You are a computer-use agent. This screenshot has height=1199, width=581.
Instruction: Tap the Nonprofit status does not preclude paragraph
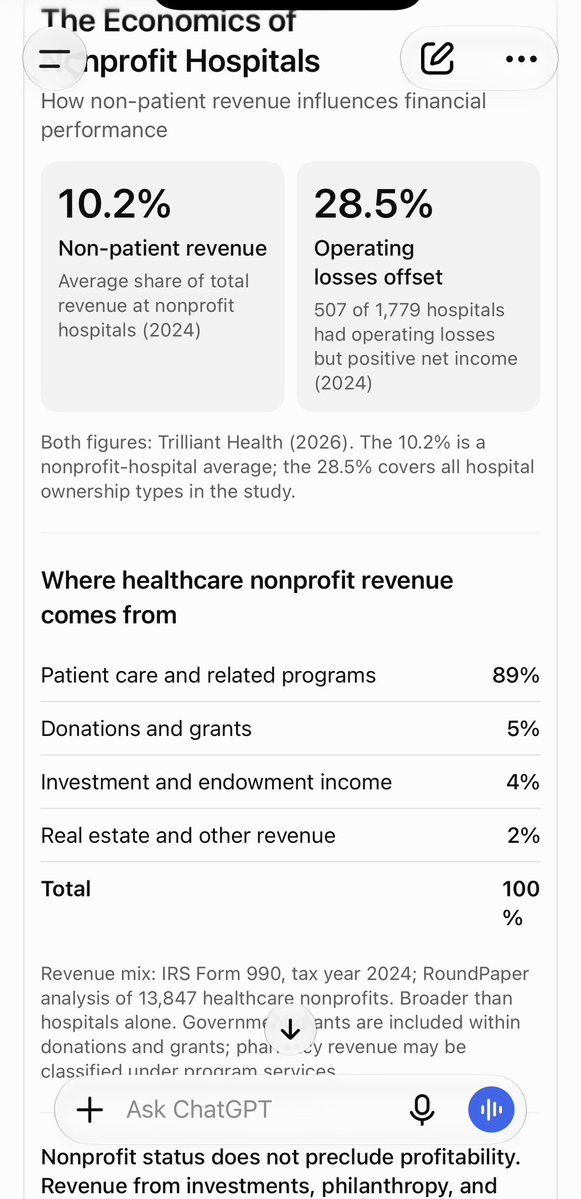[281, 1171]
